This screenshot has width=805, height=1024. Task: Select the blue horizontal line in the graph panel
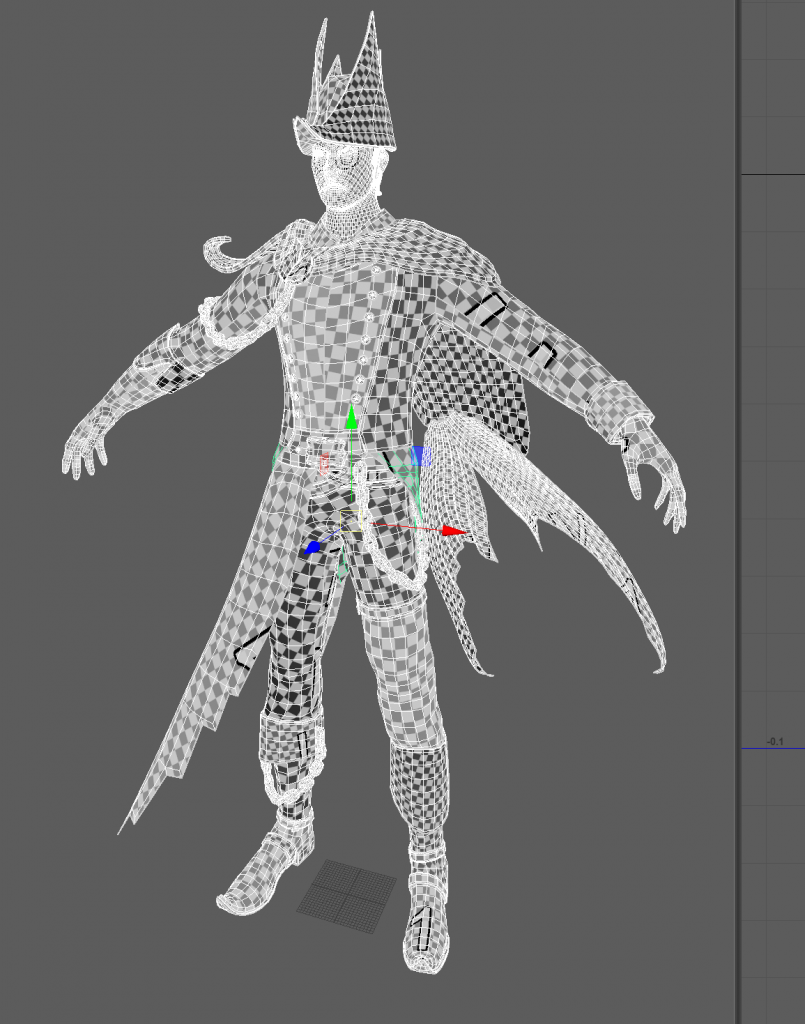point(772,748)
